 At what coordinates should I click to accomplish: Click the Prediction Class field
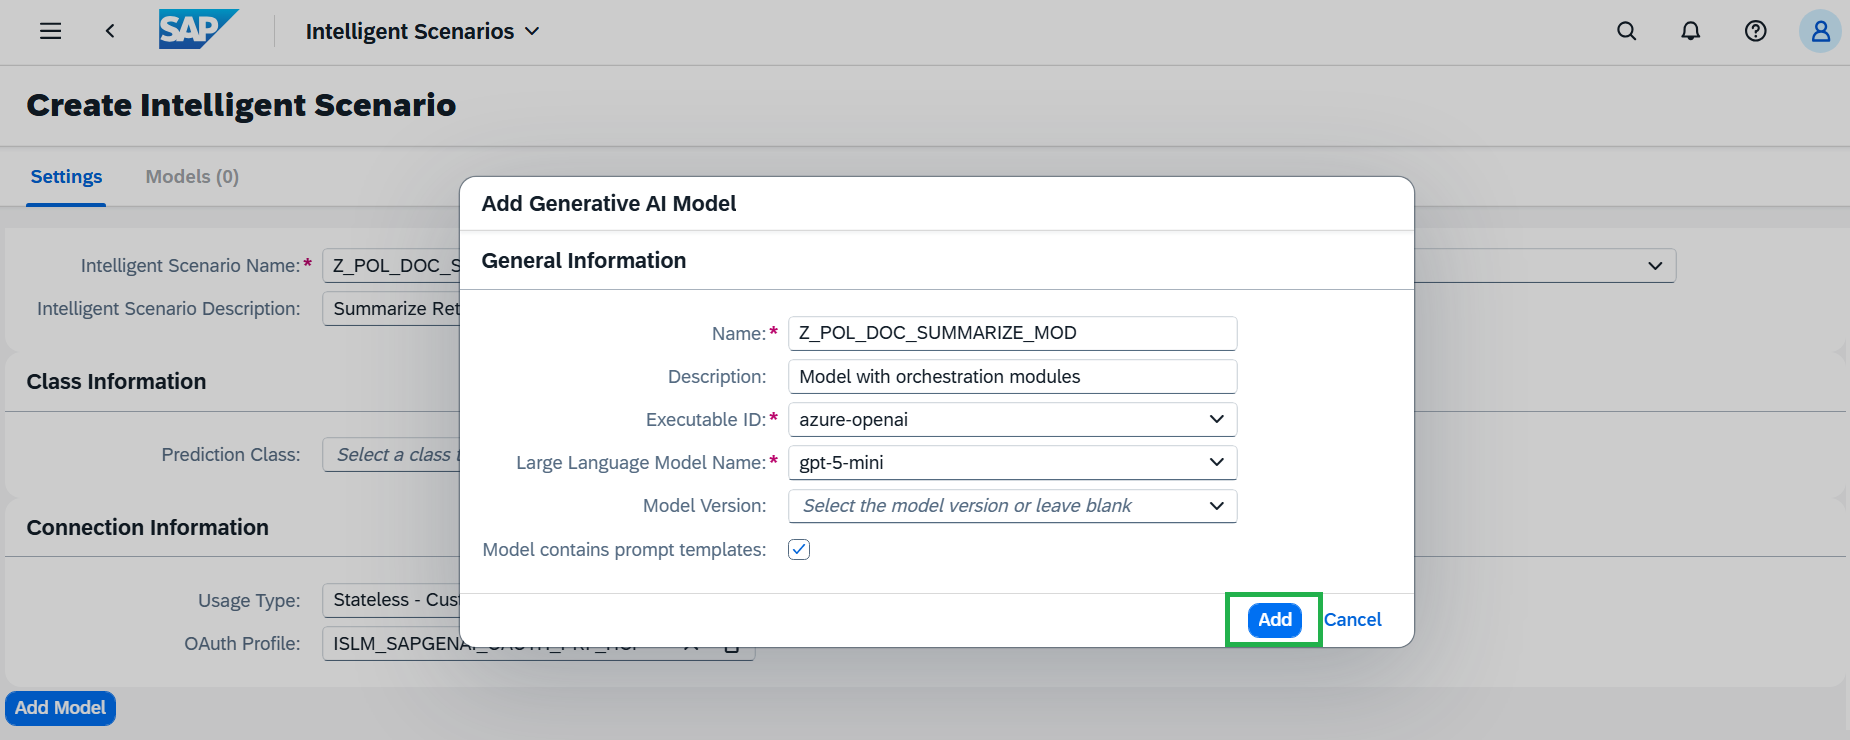coord(391,454)
